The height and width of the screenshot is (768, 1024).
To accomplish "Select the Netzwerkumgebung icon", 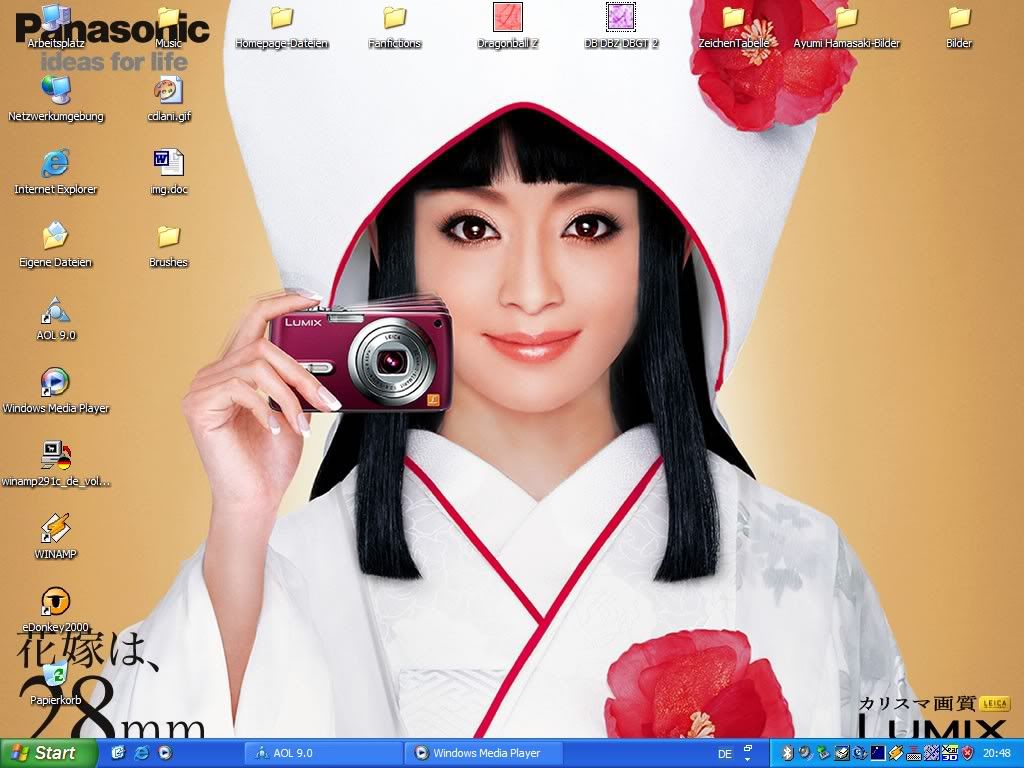I will tap(56, 99).
